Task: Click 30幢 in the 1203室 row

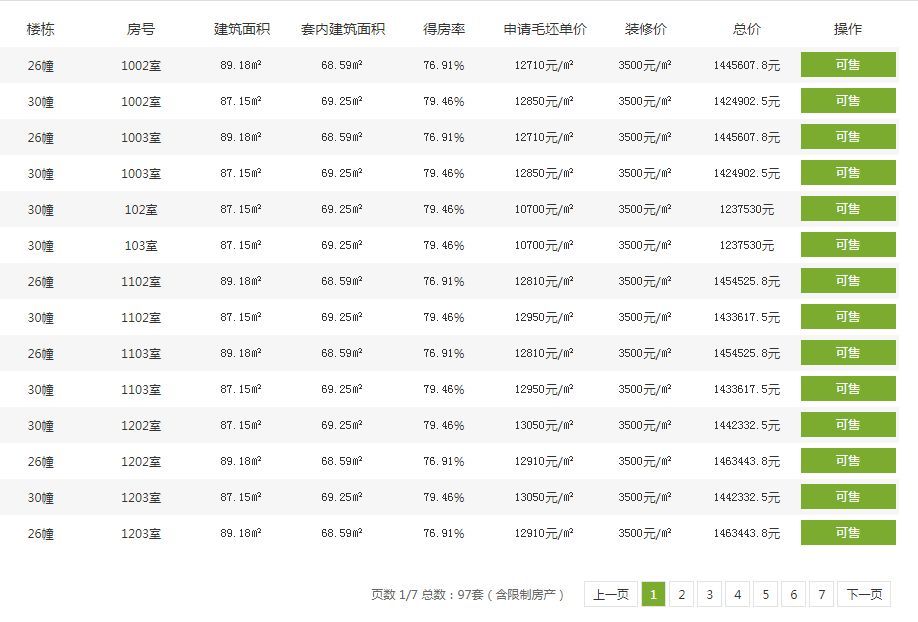Action: (40, 498)
